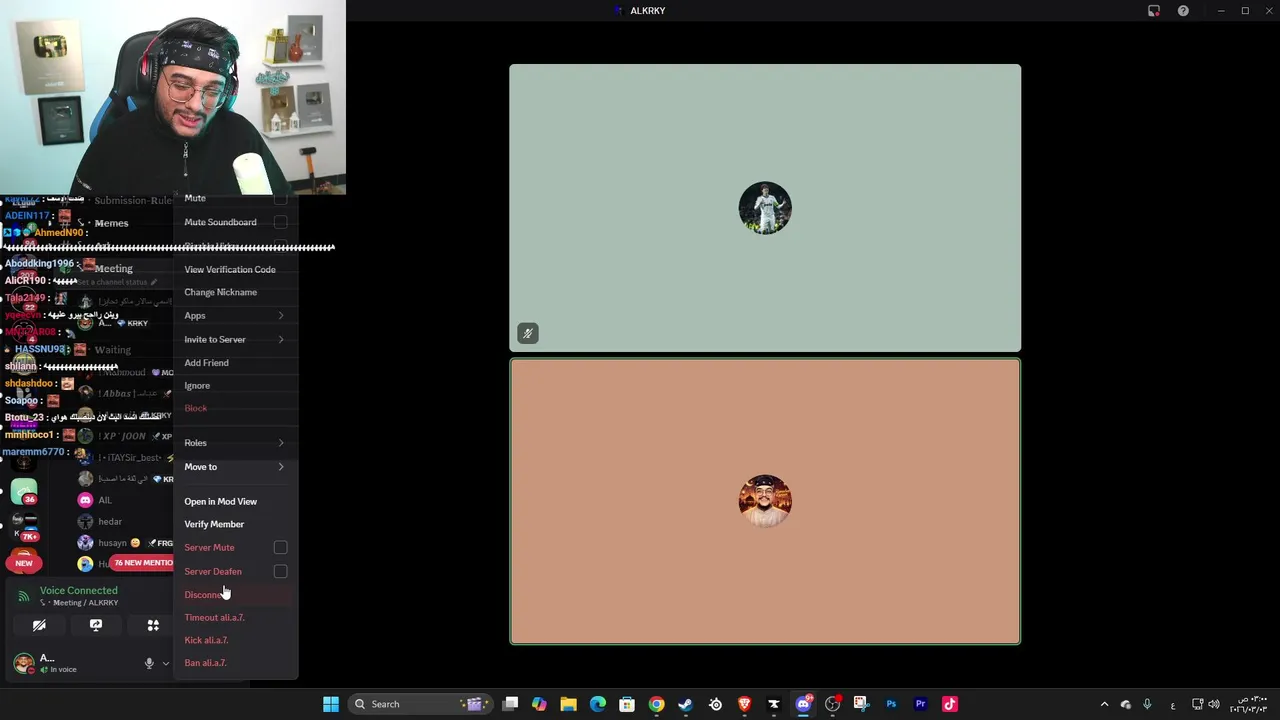This screenshot has height=720, width=1280.
Task: Show hidden icons in system tray
Action: (x=1104, y=704)
